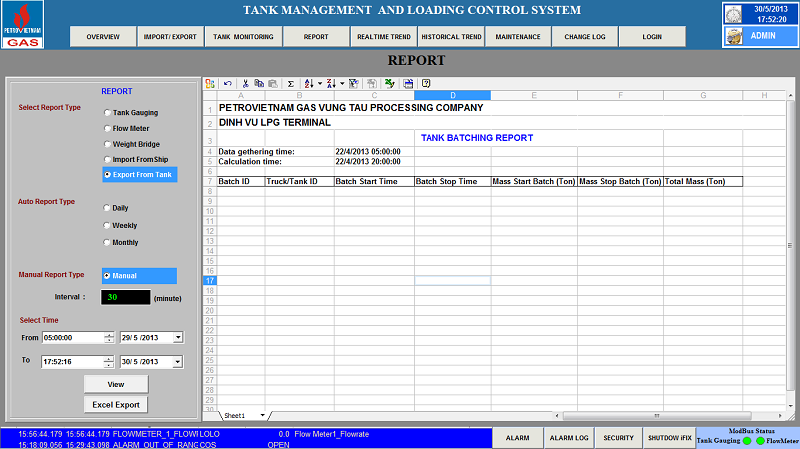Screen dimensions: 800x449
Task: Open the HISTORICAL TREND page
Action: 451,37
